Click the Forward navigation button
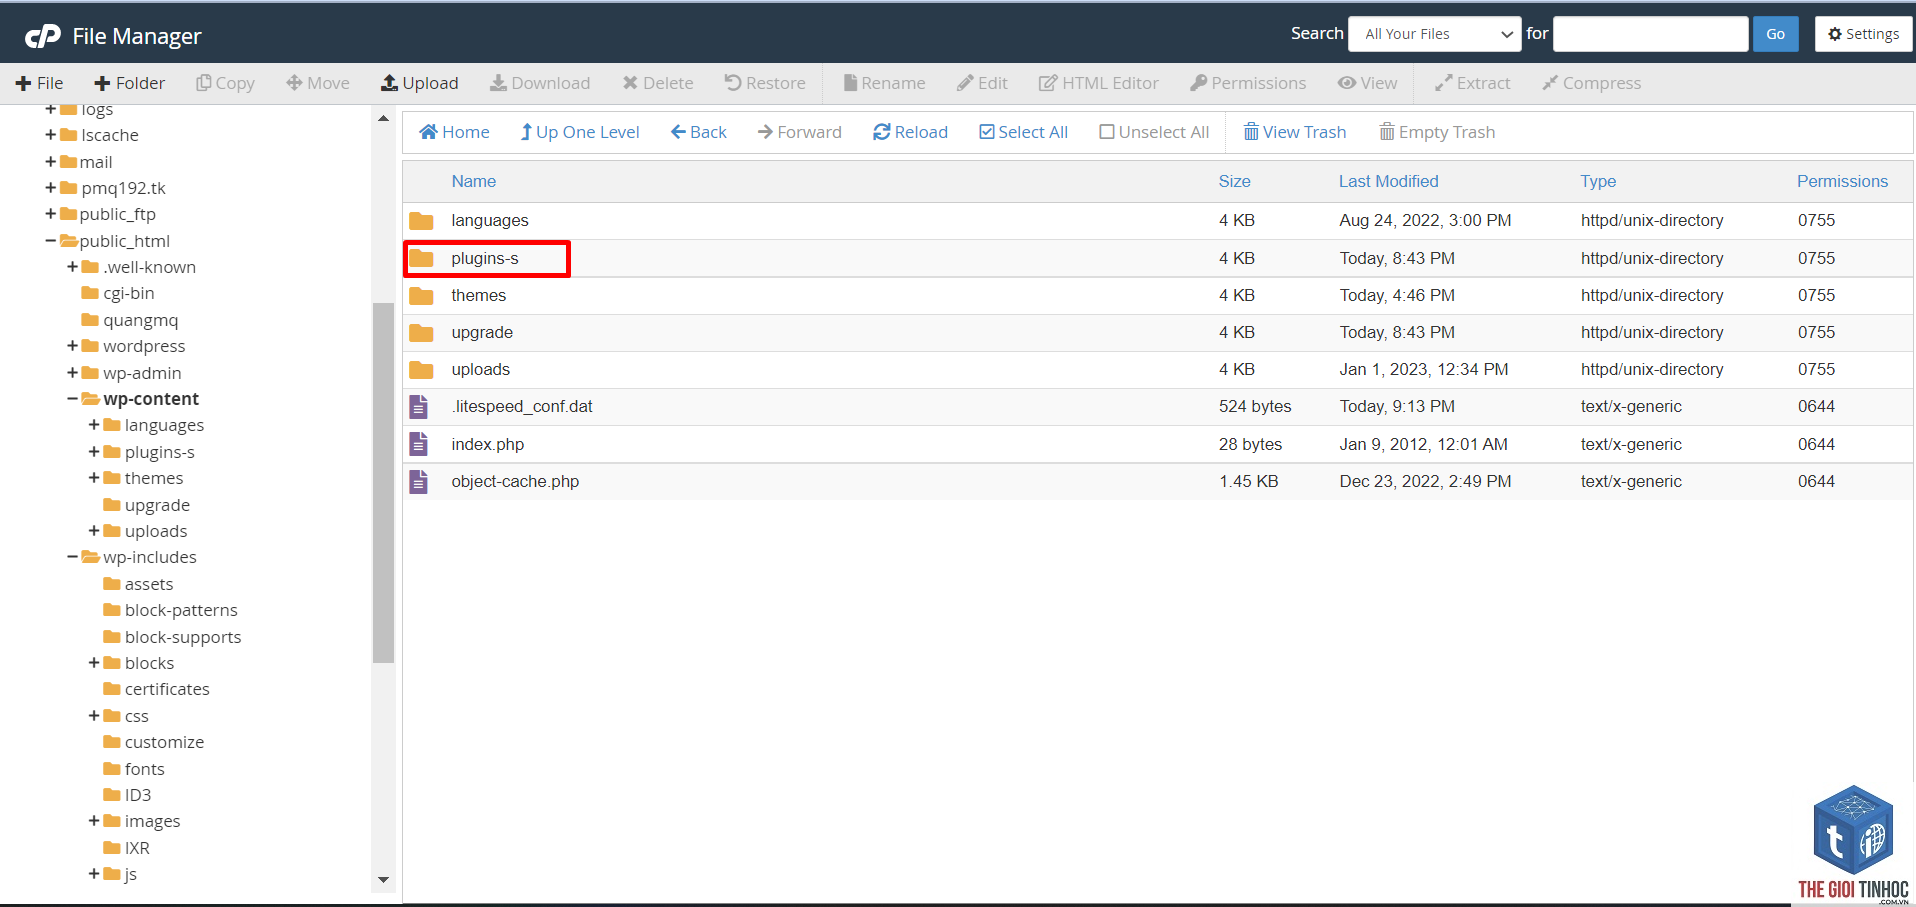This screenshot has height=907, width=1916. coord(800,132)
